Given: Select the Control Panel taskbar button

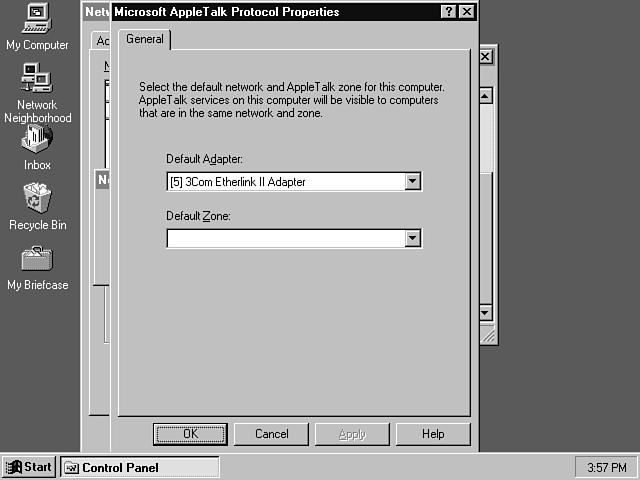Looking at the screenshot, I should tap(140, 467).
